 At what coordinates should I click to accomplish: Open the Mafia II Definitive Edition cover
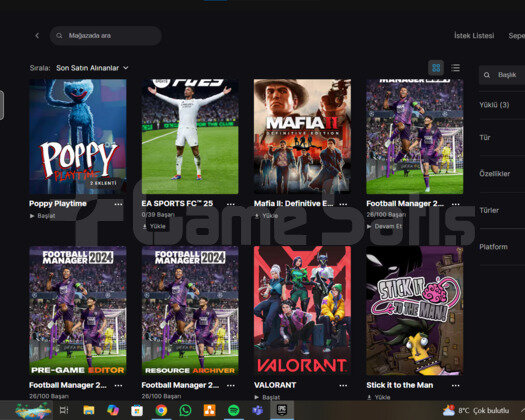click(302, 137)
